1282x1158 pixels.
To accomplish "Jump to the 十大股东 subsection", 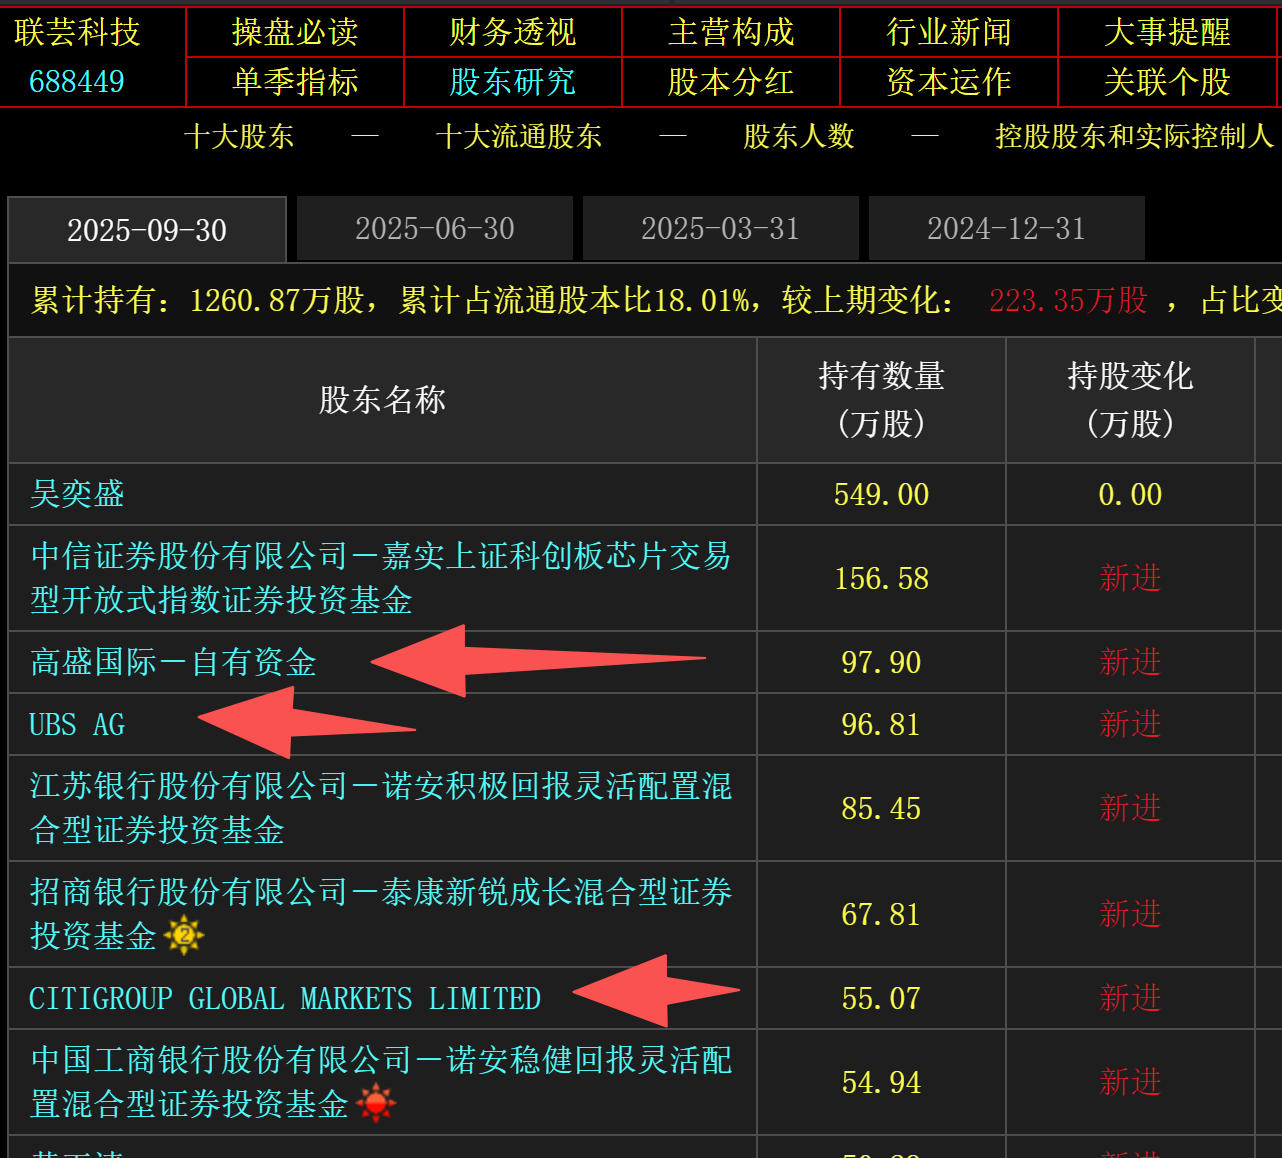I will coord(239,136).
